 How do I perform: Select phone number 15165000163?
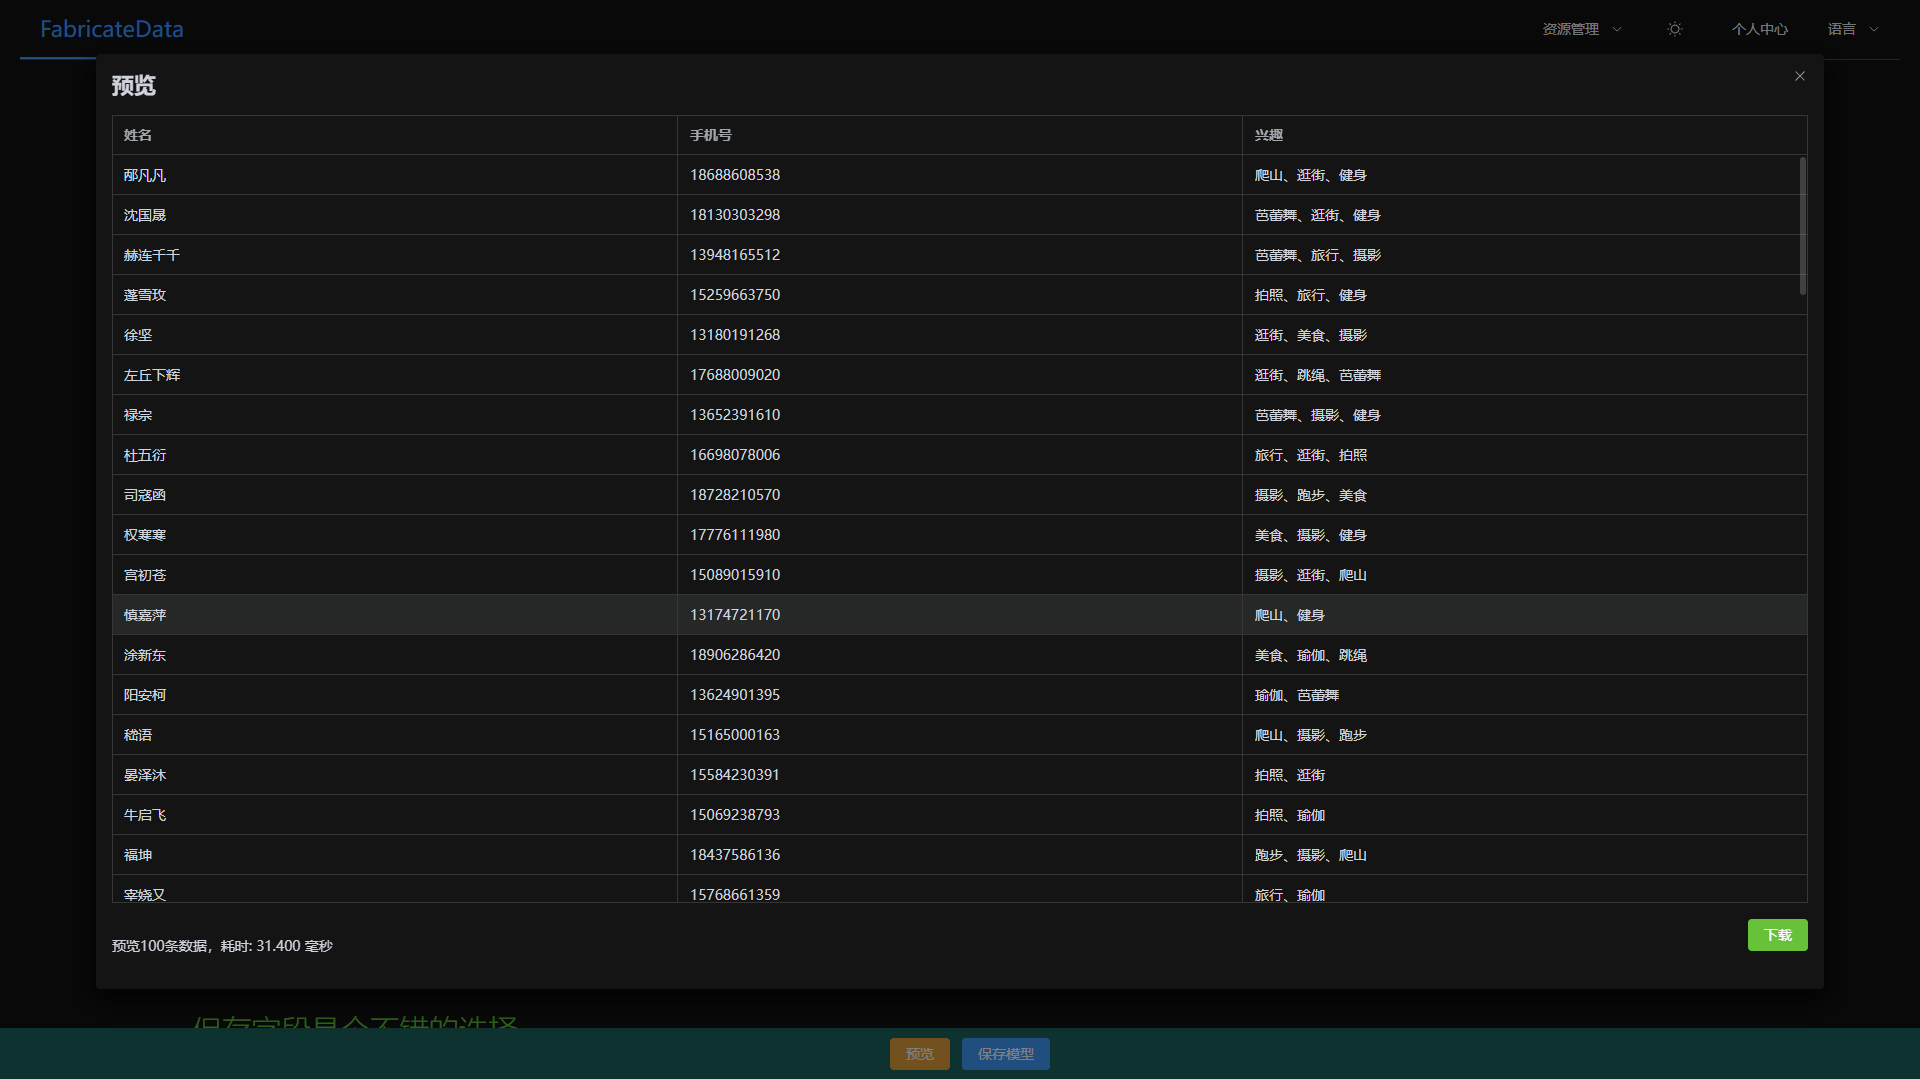(735, 735)
